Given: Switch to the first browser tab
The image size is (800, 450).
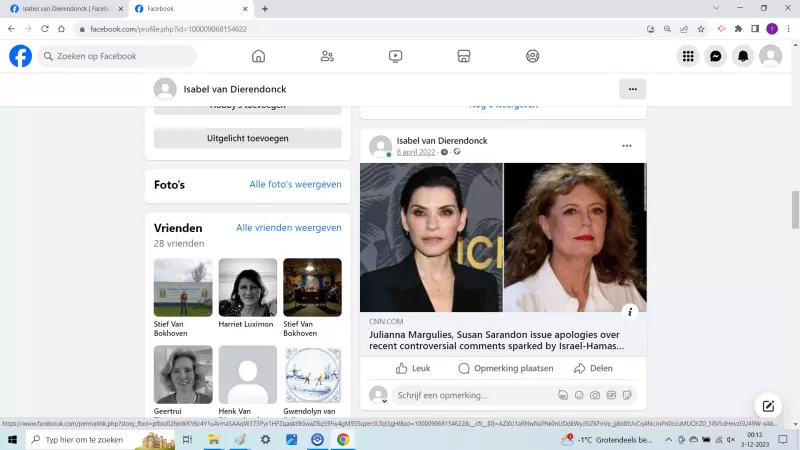Looking at the screenshot, I should [x=62, y=8].
